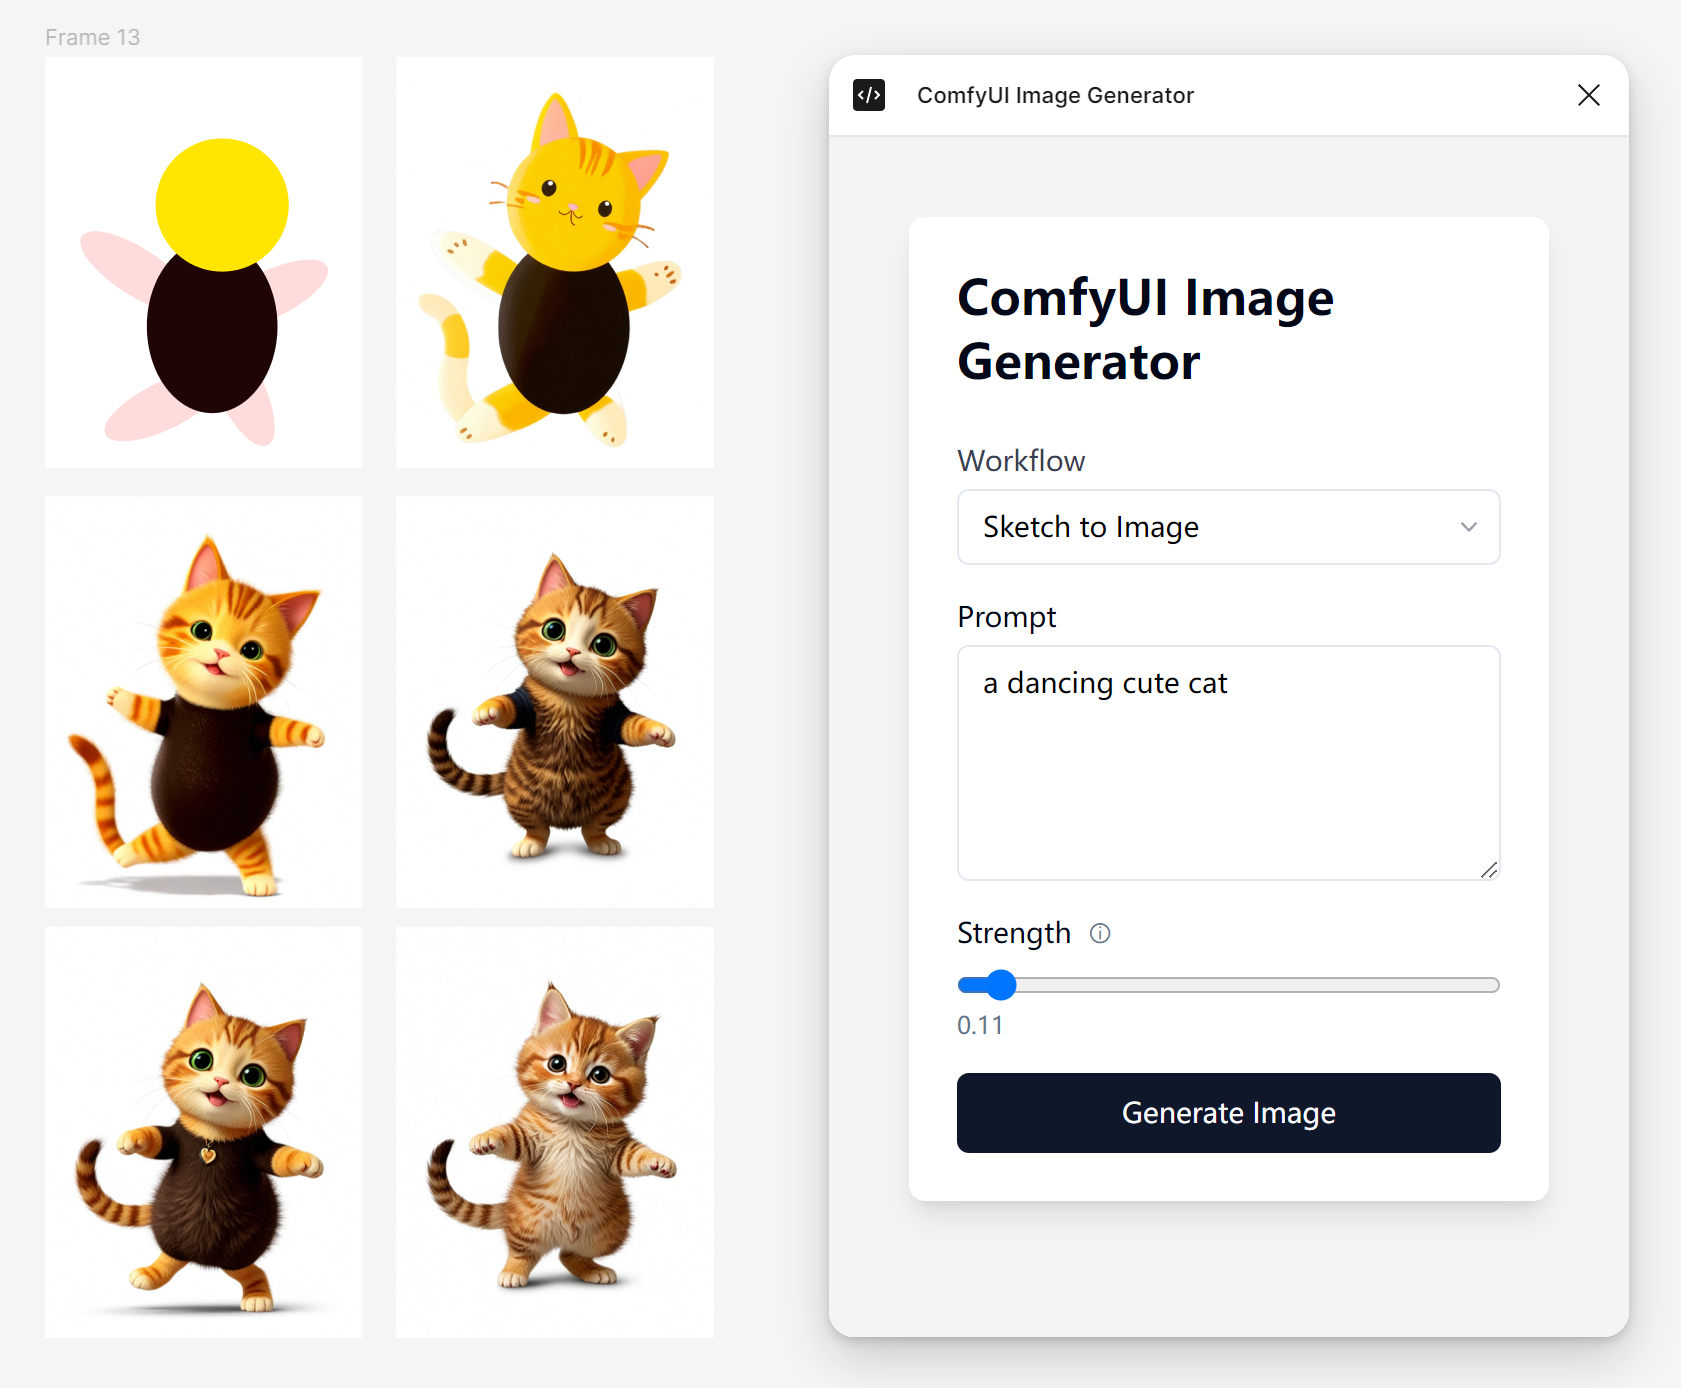Select the yellow cartoon cat with black body

coord(555,262)
